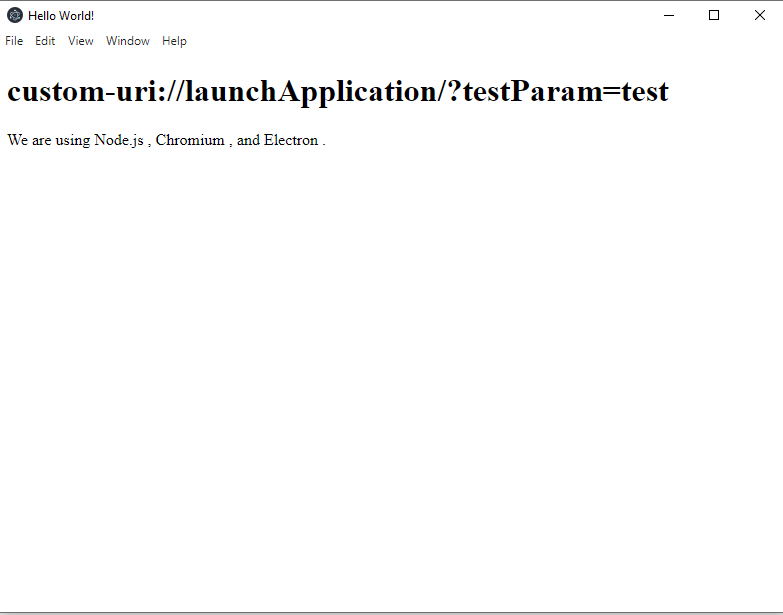Open the View menu
The width and height of the screenshot is (783, 615).
(x=80, y=41)
